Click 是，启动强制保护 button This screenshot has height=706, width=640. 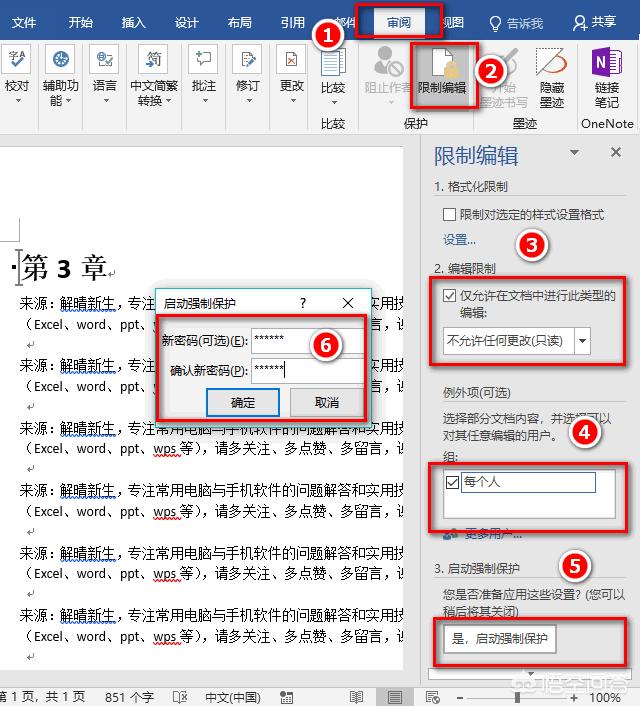pos(499,638)
